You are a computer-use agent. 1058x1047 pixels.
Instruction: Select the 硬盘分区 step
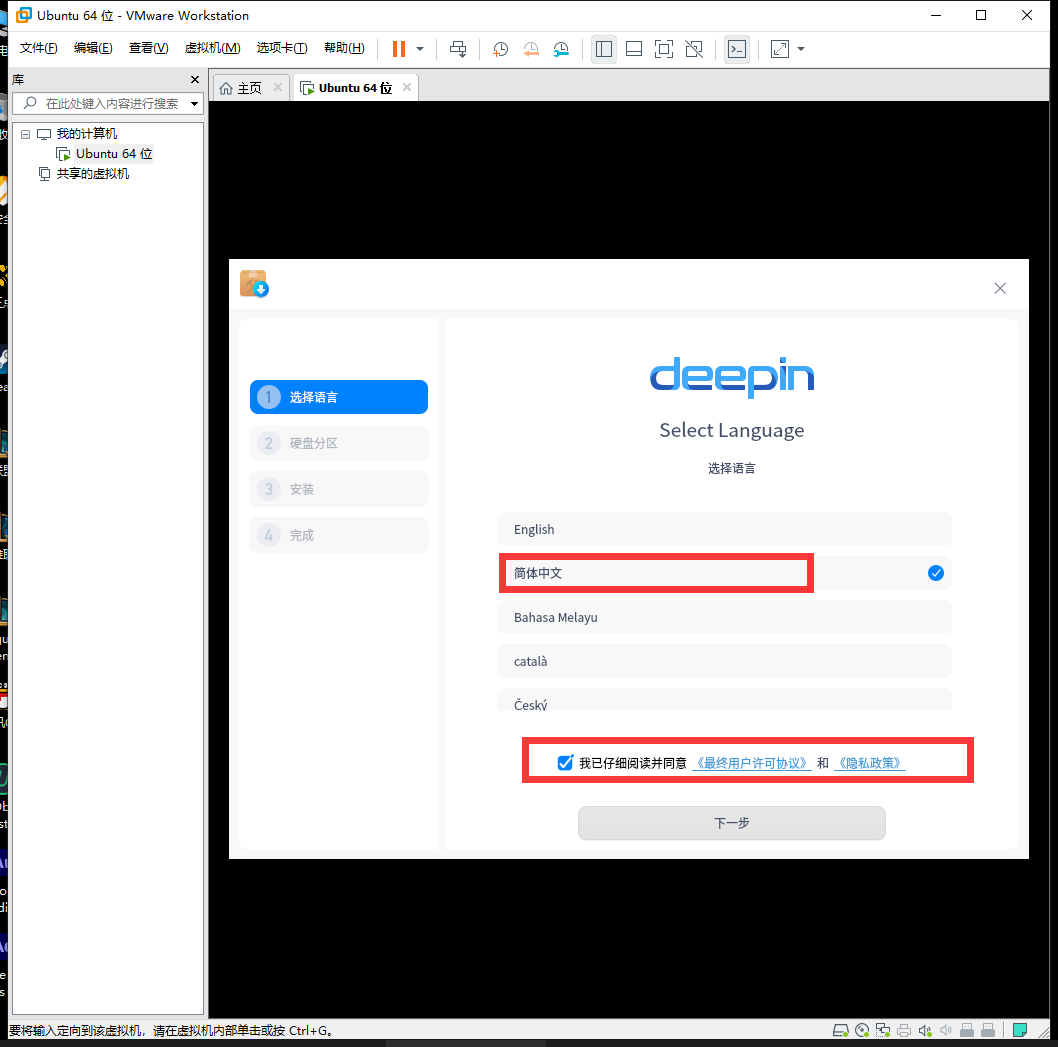pyautogui.click(x=339, y=443)
